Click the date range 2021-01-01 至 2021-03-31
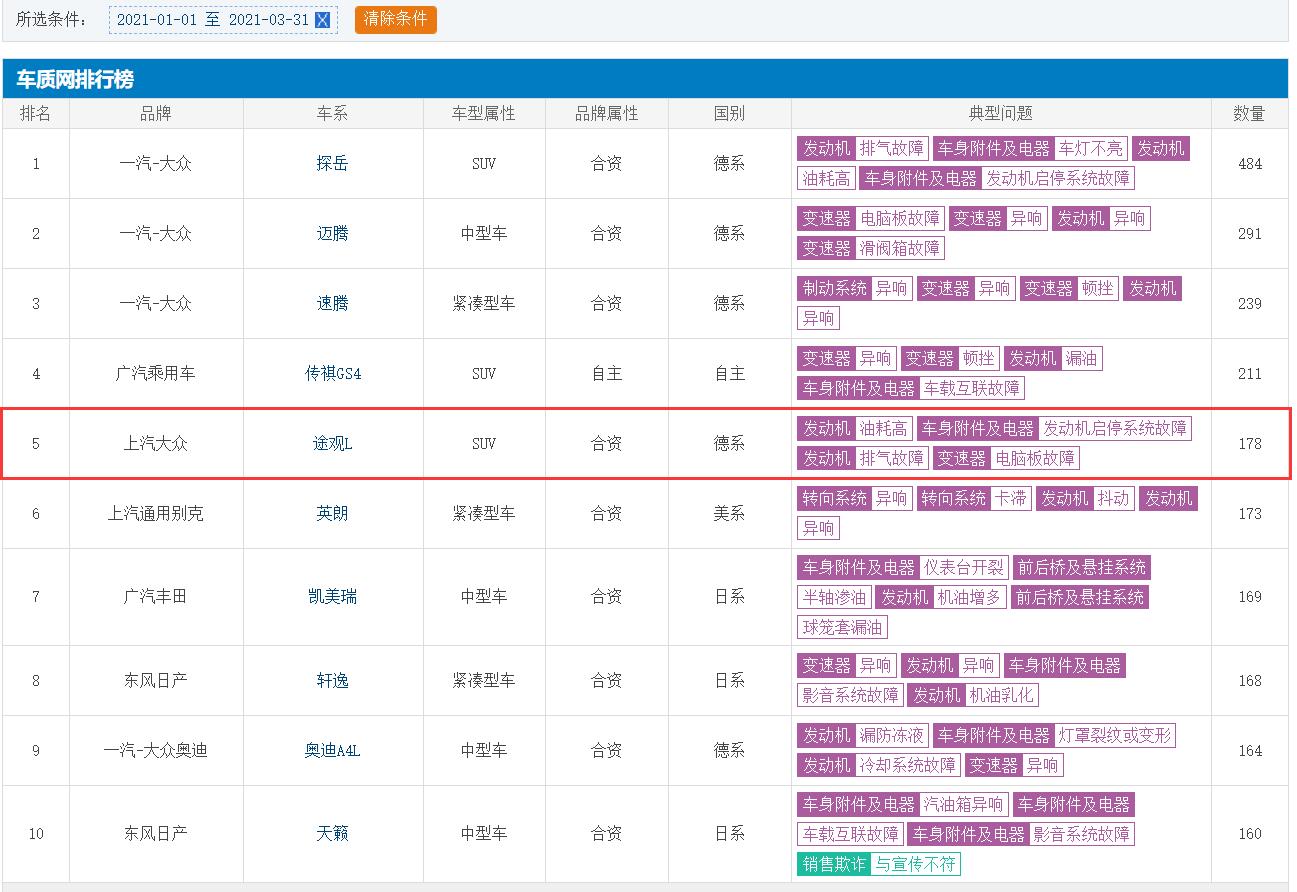 pos(213,20)
